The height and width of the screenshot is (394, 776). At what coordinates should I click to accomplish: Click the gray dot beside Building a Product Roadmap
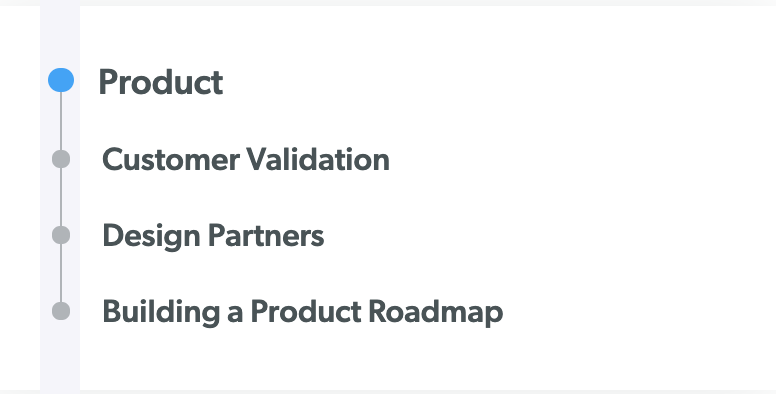pos(61,311)
